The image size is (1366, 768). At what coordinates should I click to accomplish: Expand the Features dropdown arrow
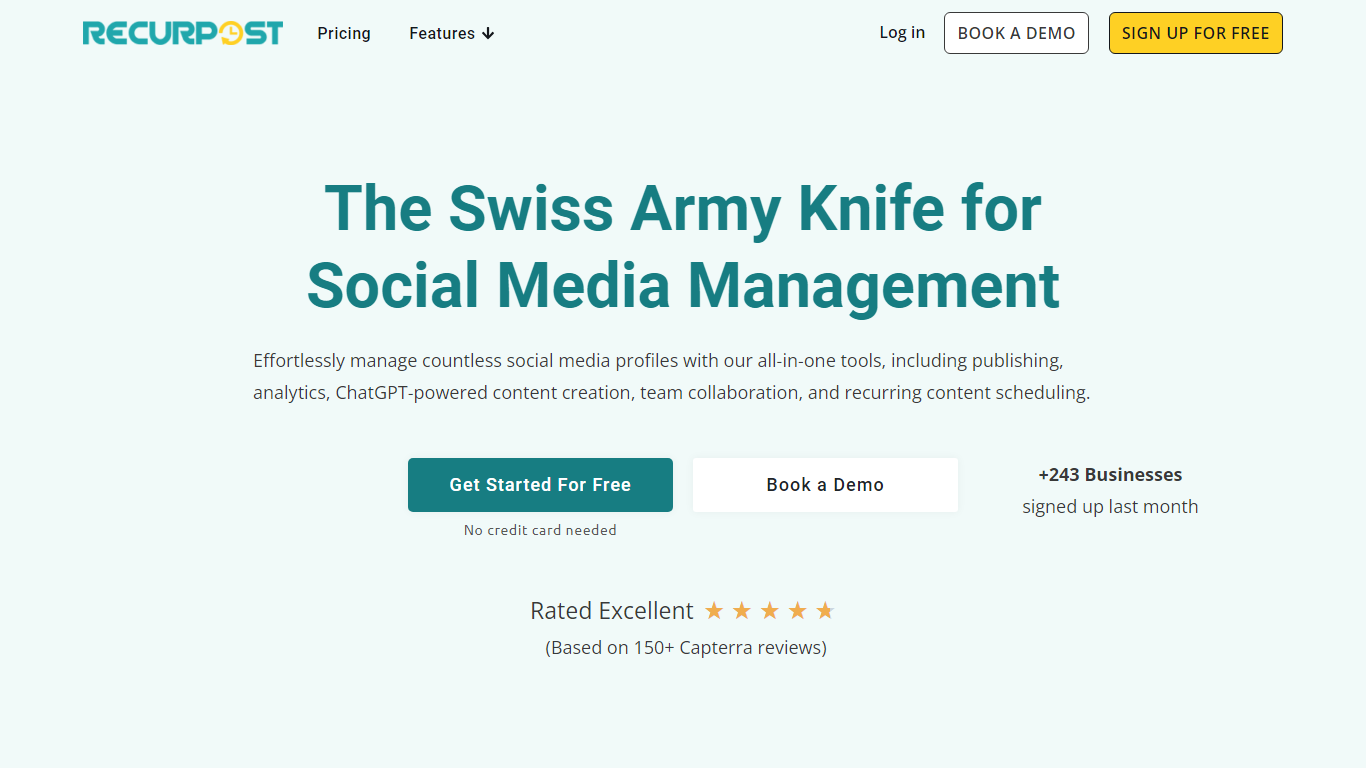coord(488,34)
